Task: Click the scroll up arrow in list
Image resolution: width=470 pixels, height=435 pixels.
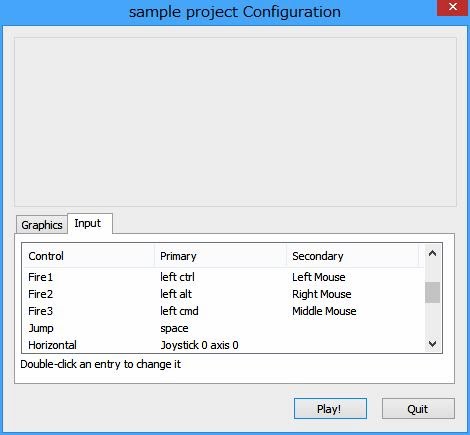Action: coord(432,254)
